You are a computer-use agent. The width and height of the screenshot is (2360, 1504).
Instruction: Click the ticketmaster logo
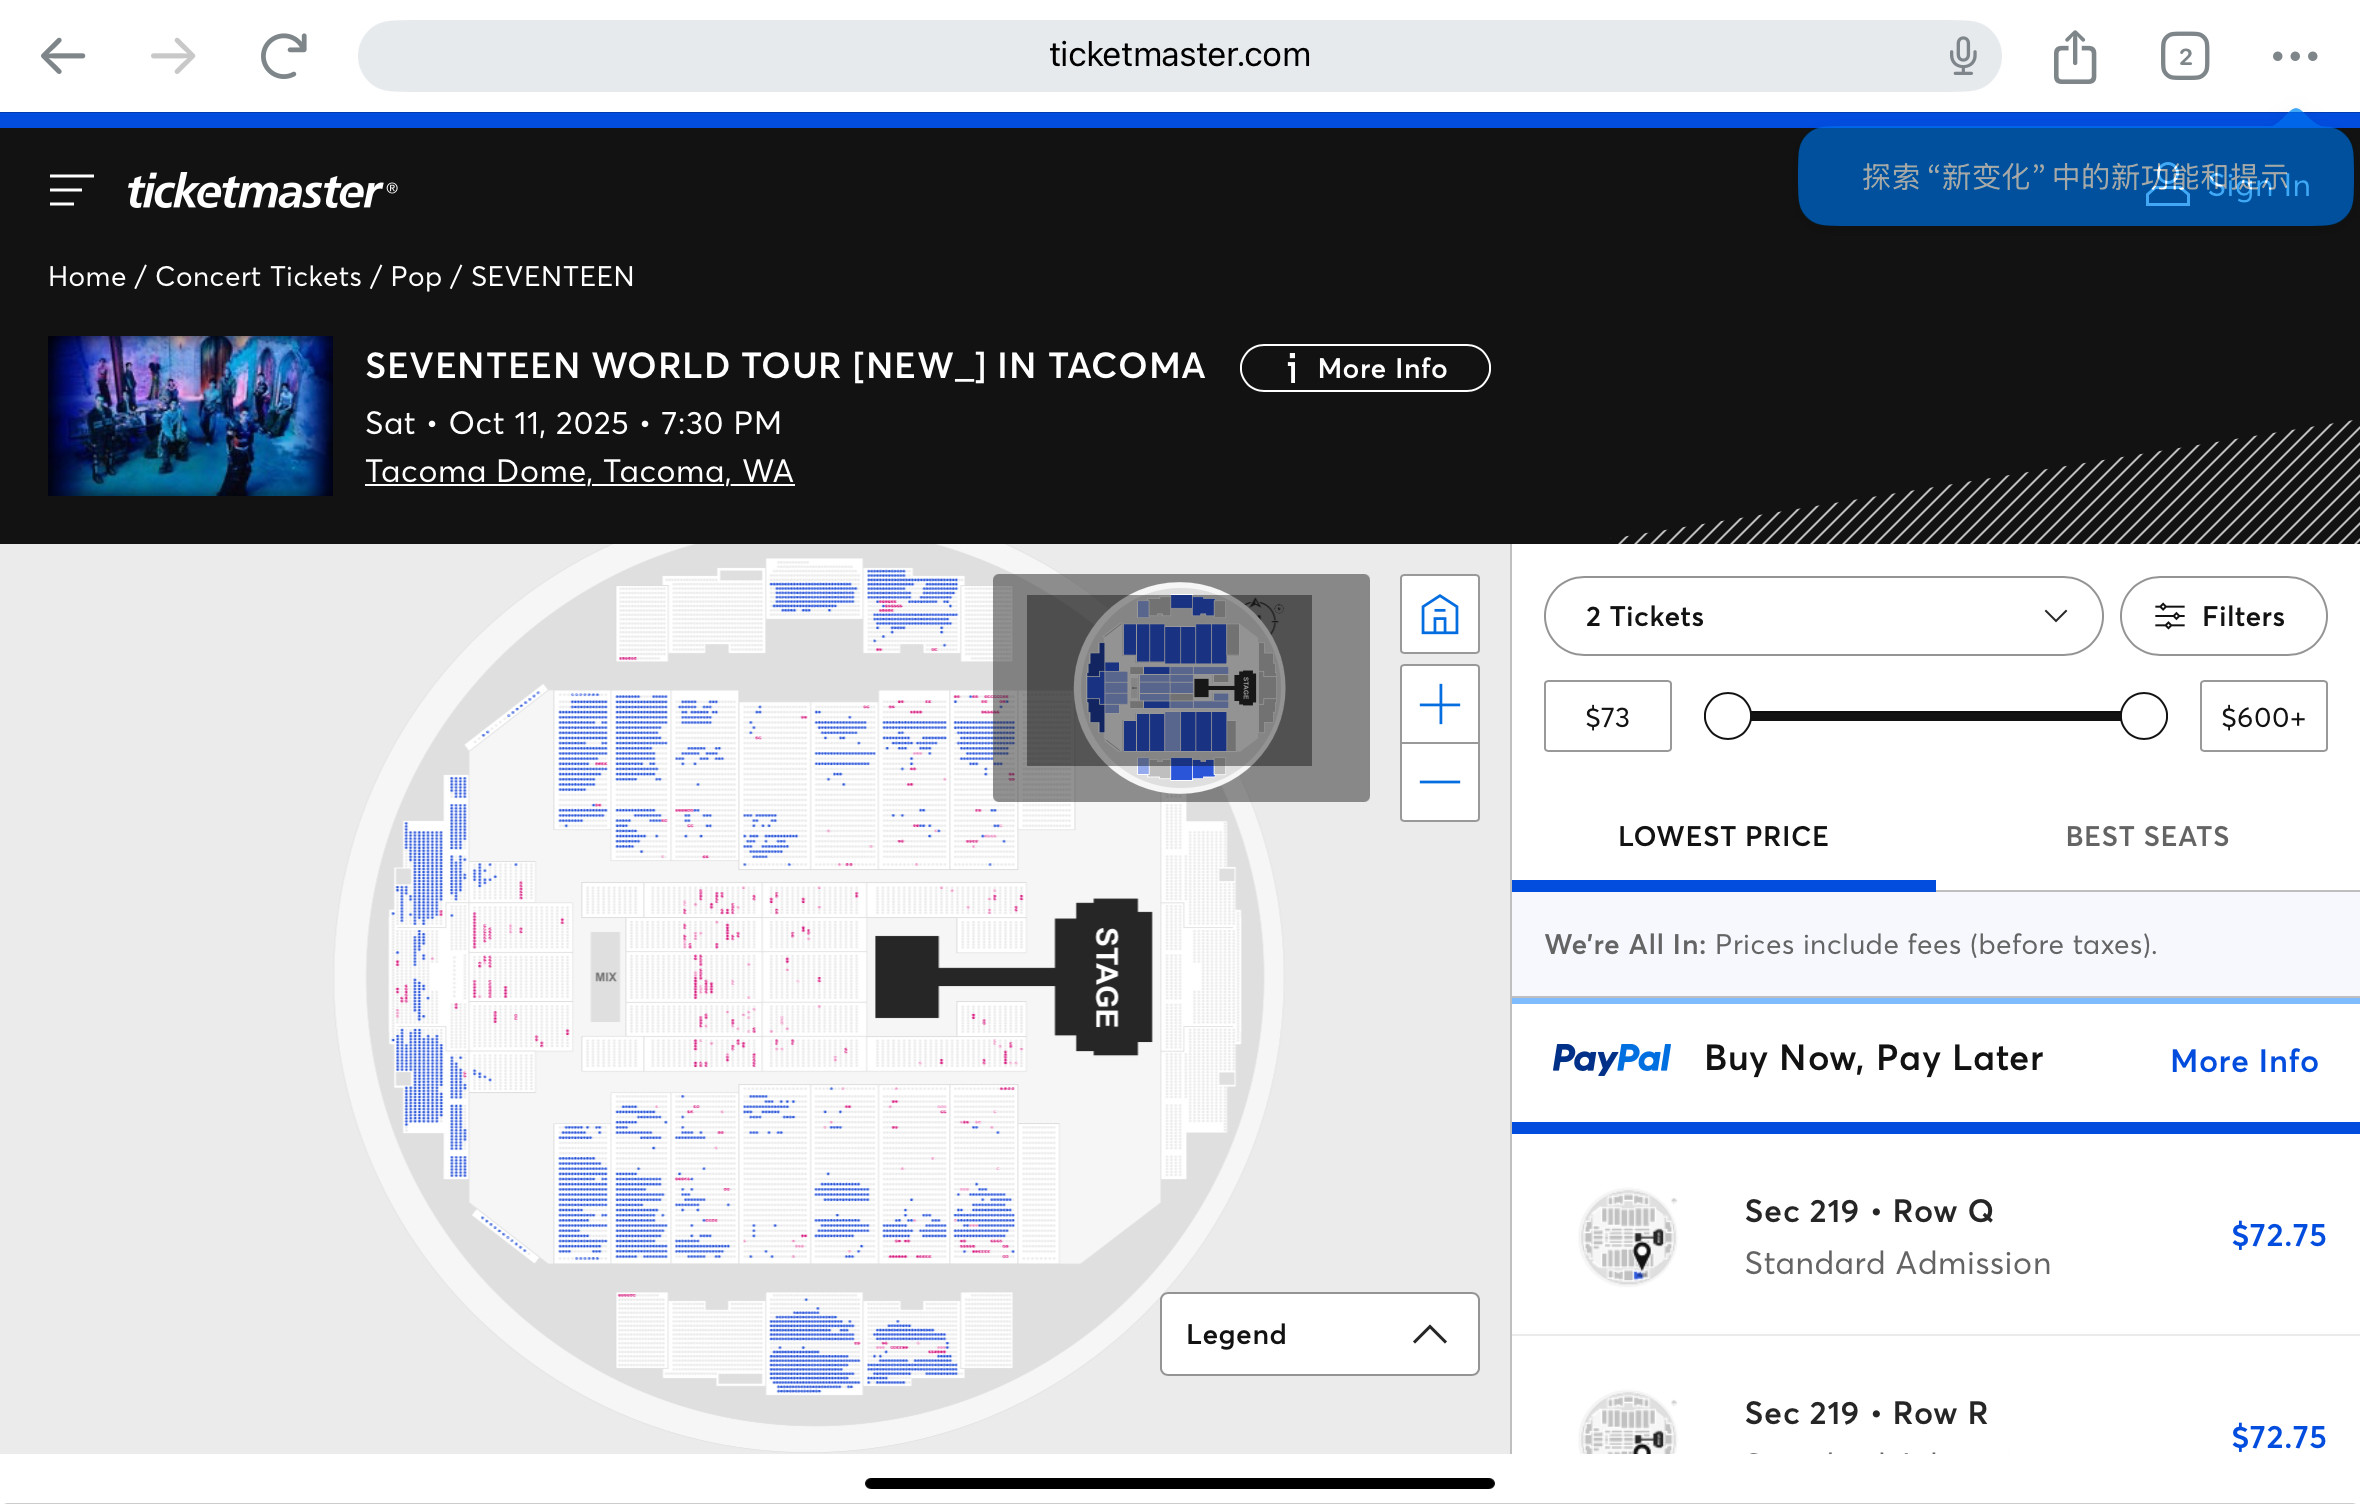click(x=262, y=190)
